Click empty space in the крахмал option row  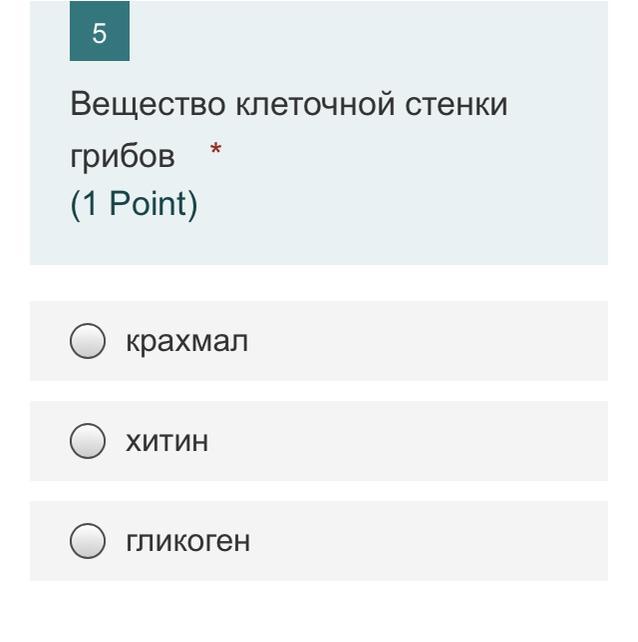(426, 341)
